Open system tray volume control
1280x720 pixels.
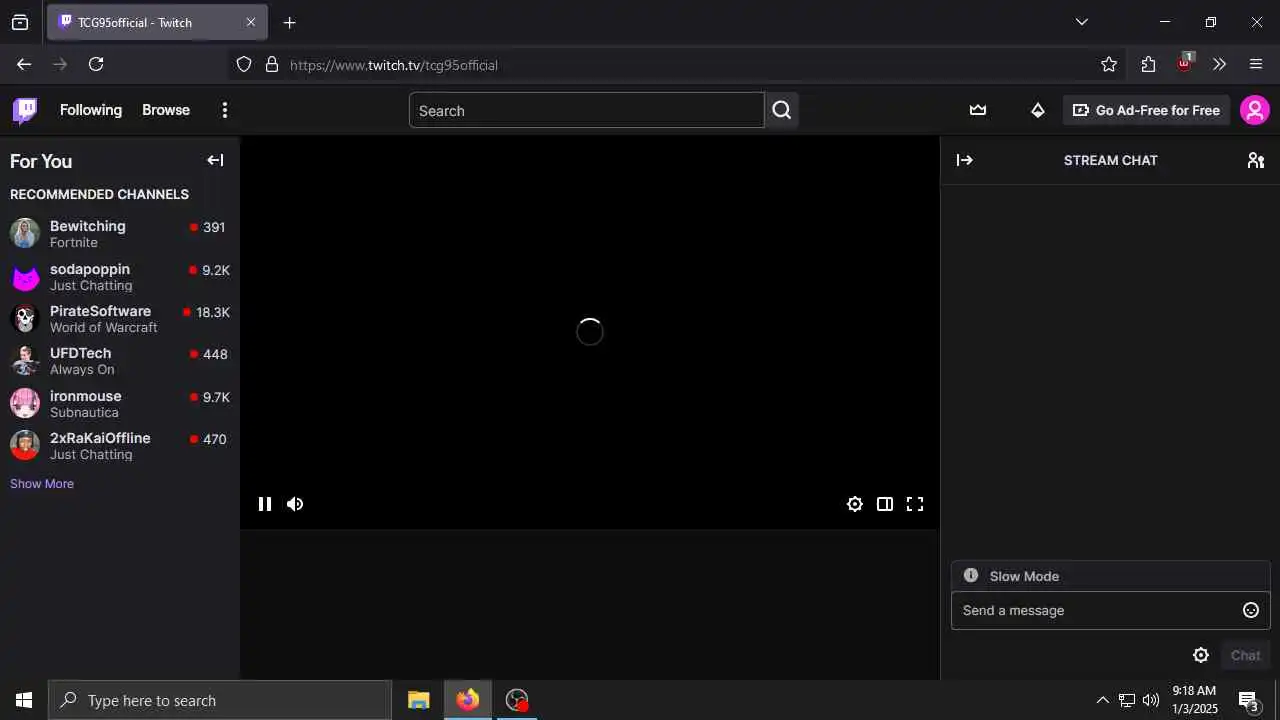pos(1151,700)
